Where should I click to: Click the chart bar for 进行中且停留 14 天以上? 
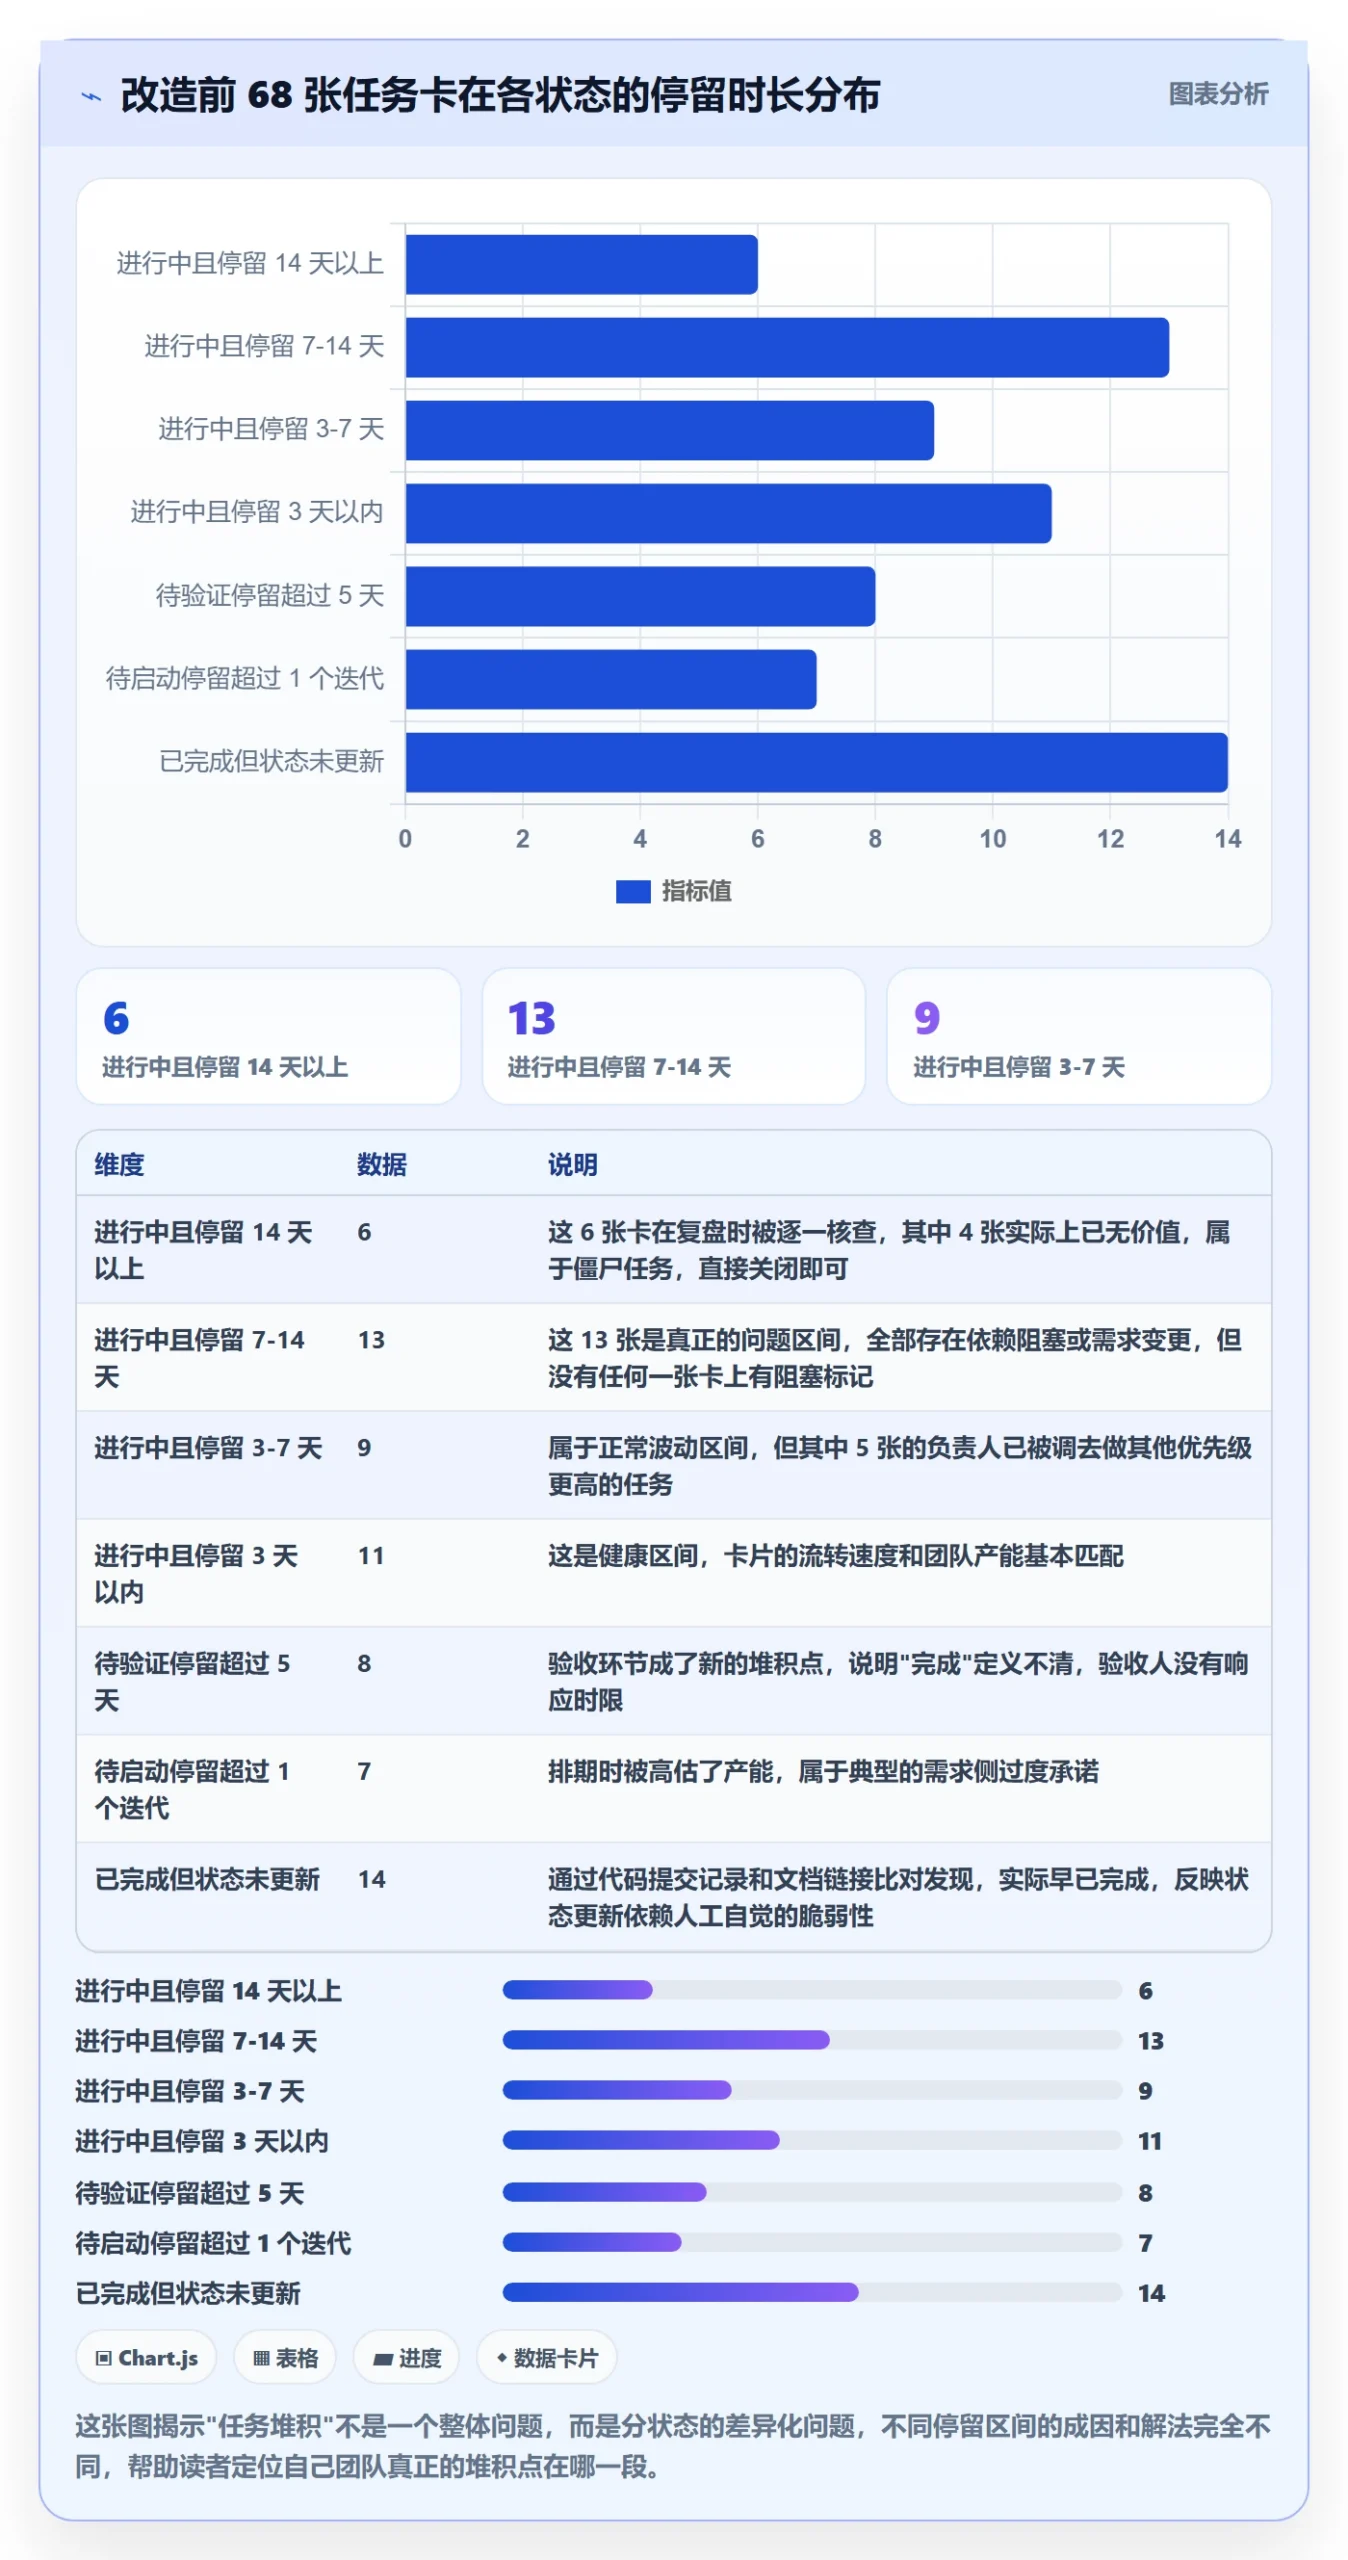(581, 264)
